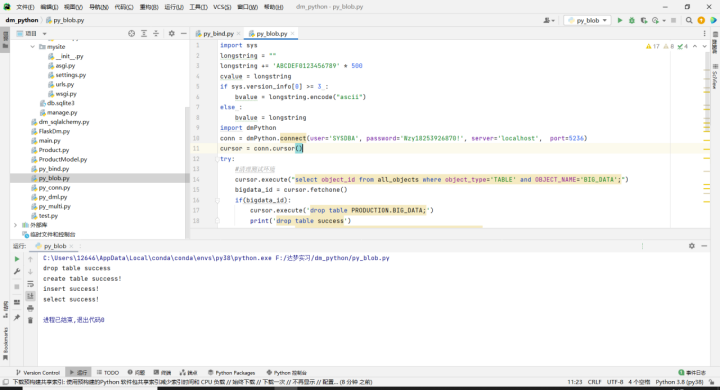
Task: Select manage.py in project tree
Action: 62,113
